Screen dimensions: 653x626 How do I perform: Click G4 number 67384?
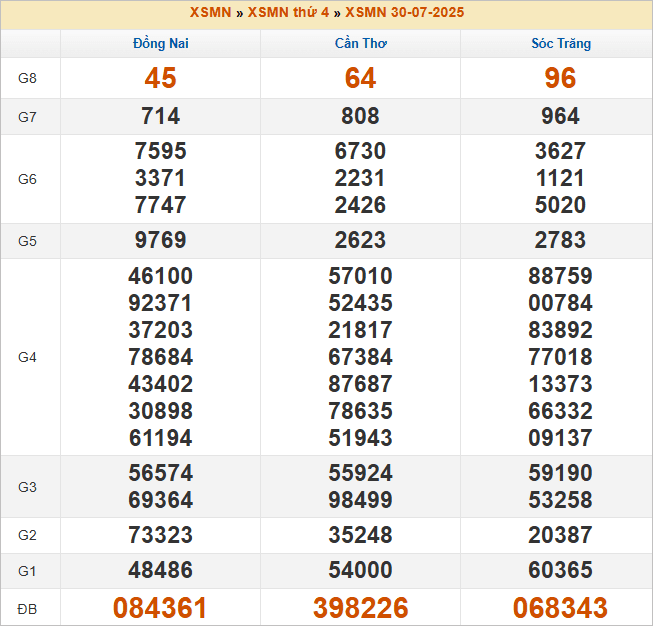[361, 357]
